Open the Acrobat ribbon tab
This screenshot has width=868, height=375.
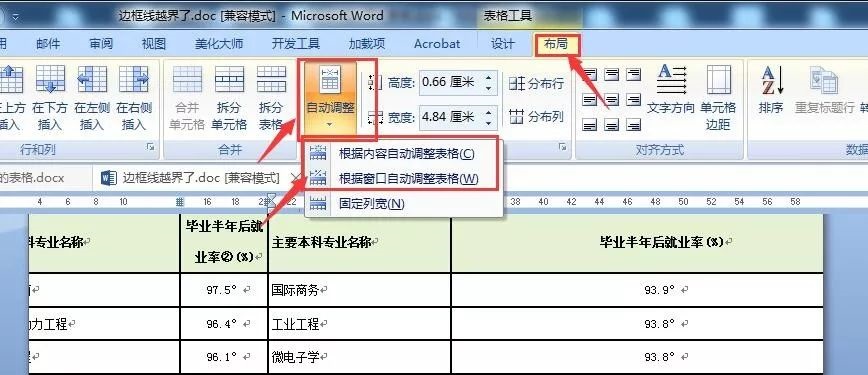(437, 44)
